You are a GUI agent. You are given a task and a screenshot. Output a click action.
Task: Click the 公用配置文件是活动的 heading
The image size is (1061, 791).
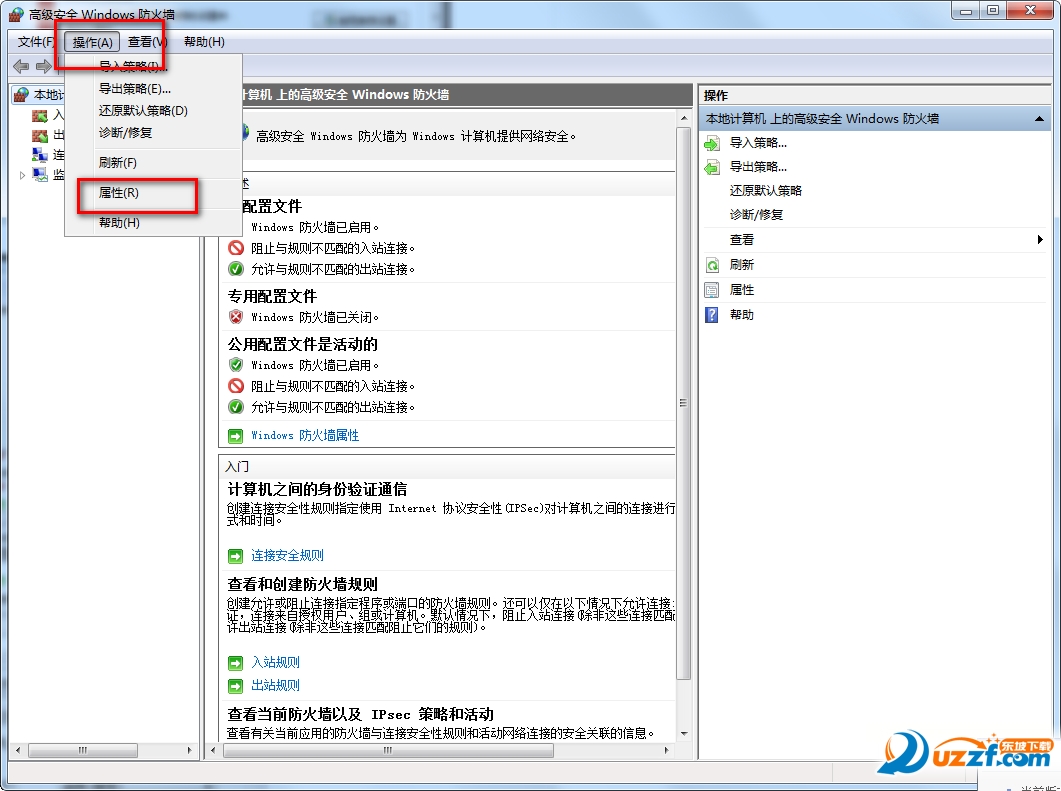click(302, 344)
